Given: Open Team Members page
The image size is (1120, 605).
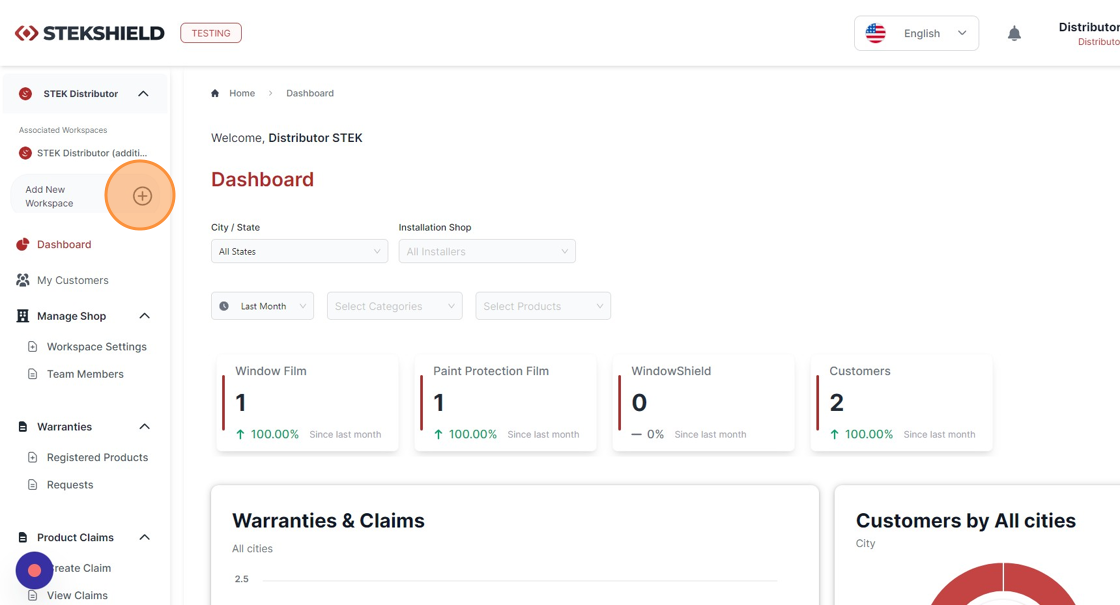Looking at the screenshot, I should coord(85,374).
